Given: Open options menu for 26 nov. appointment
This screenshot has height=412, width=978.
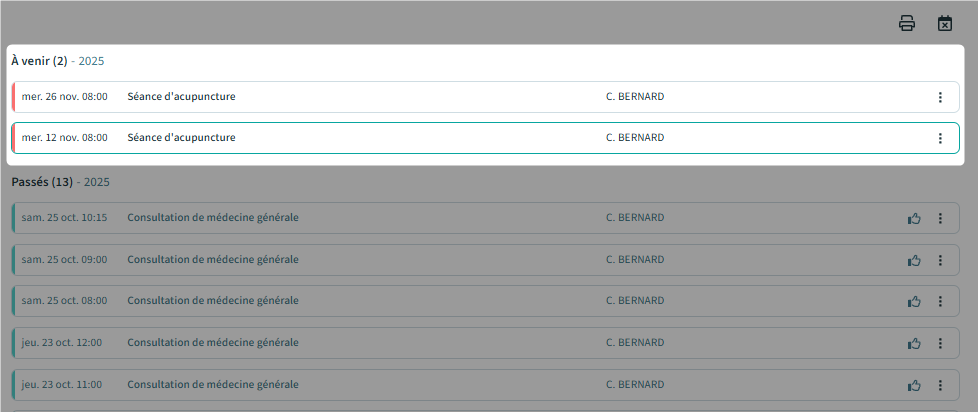Looking at the screenshot, I should (x=940, y=97).
